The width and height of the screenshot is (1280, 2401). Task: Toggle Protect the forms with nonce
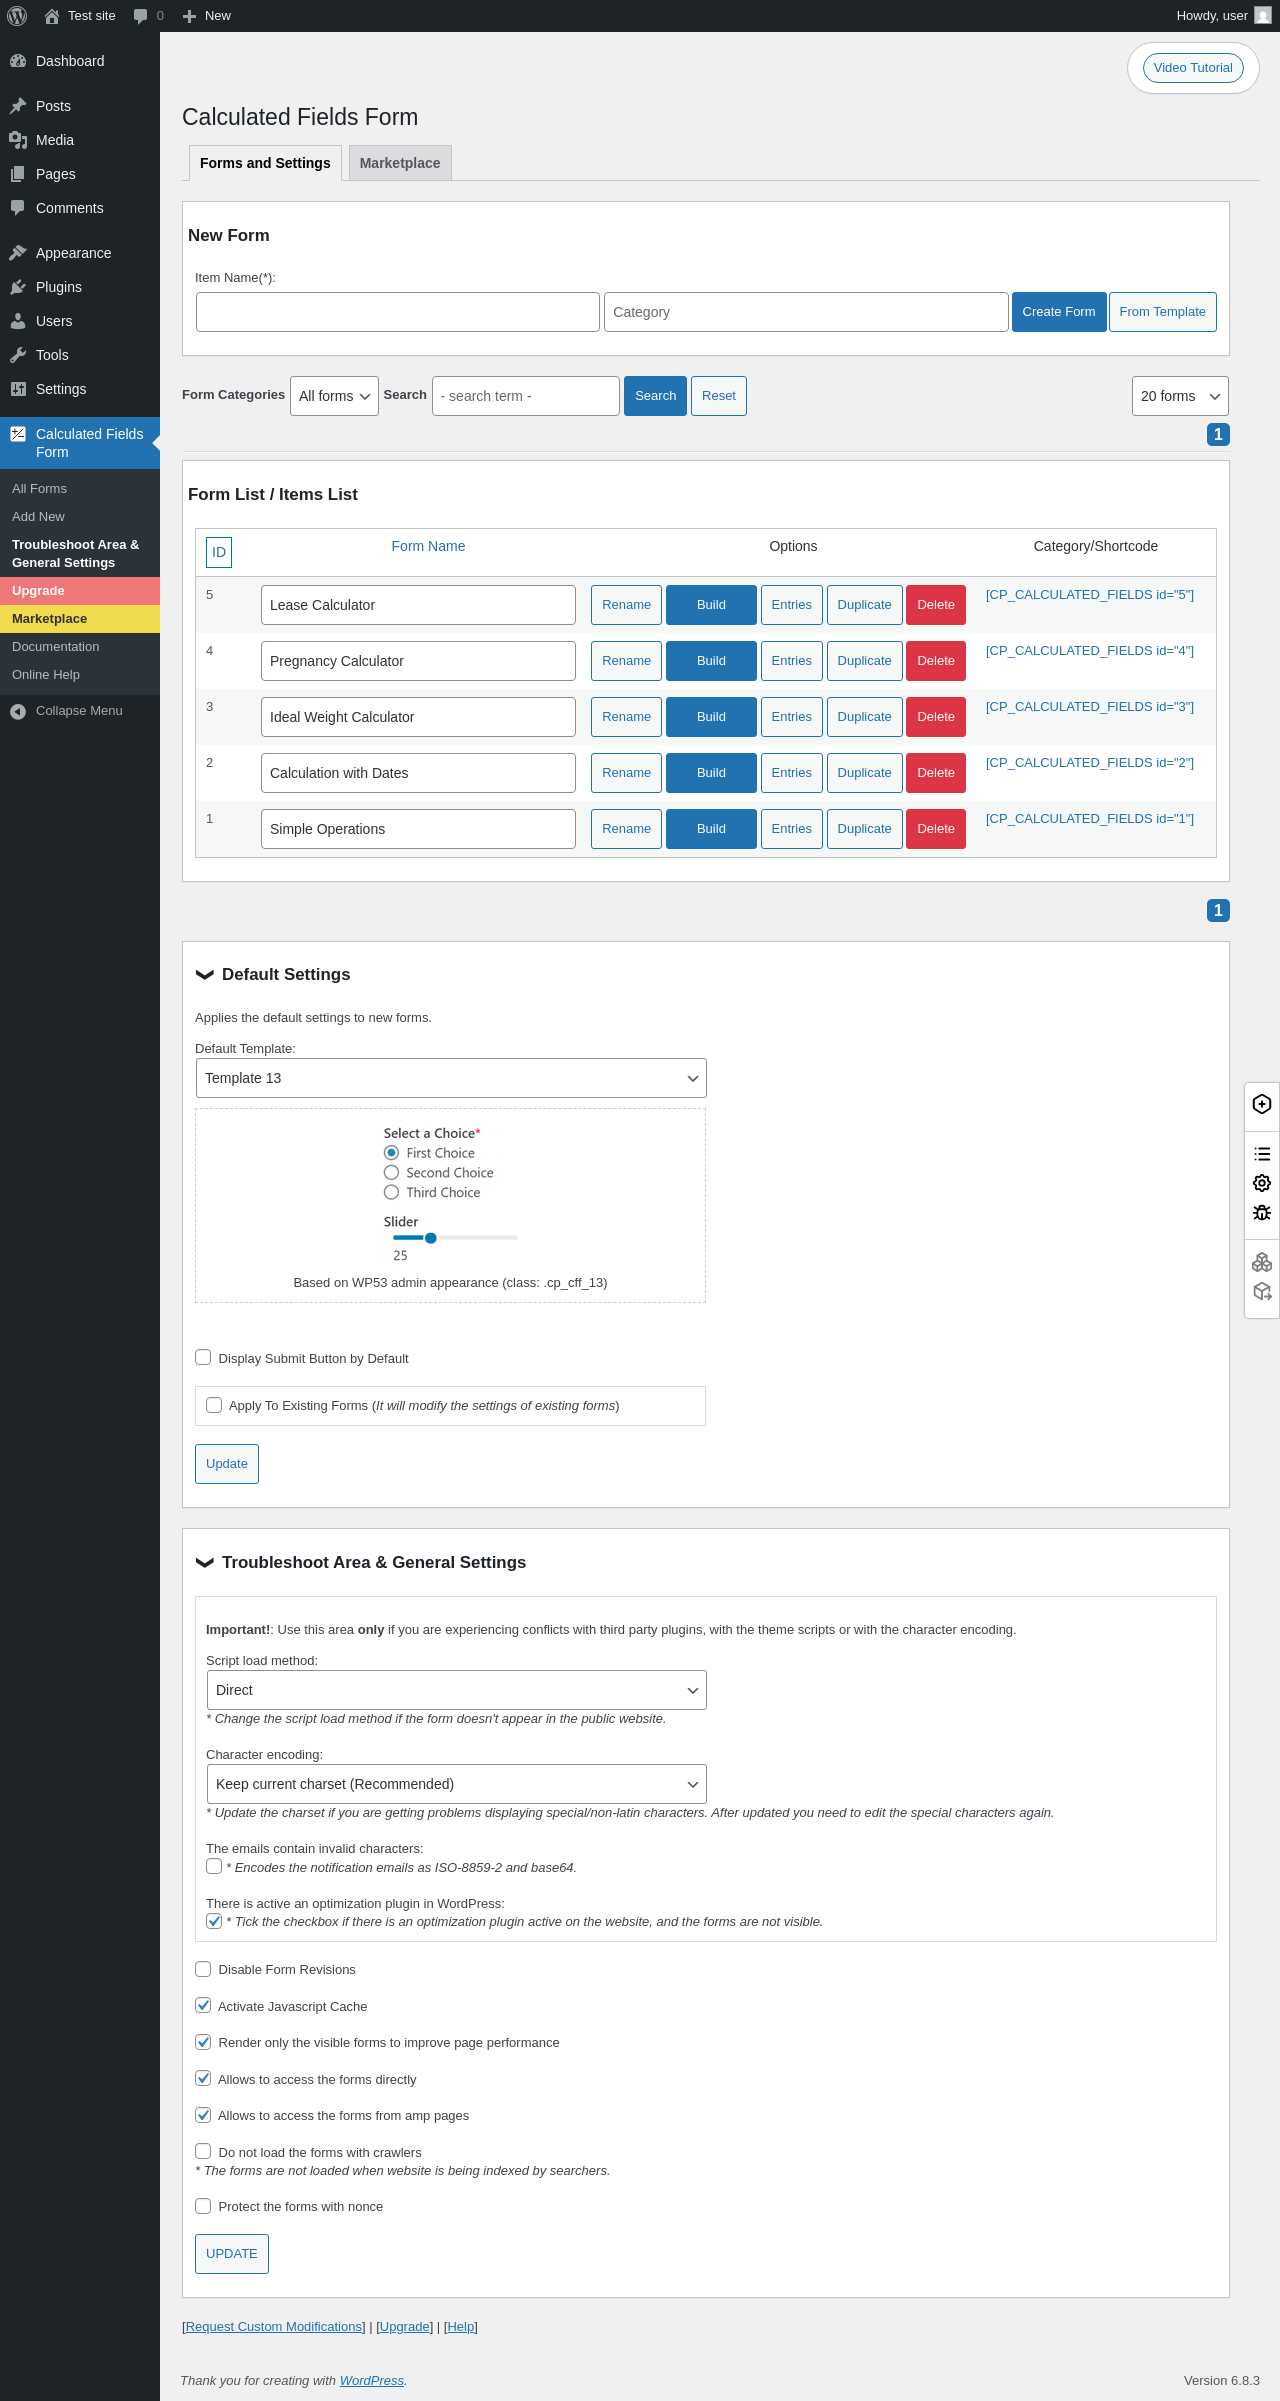pyautogui.click(x=203, y=2206)
